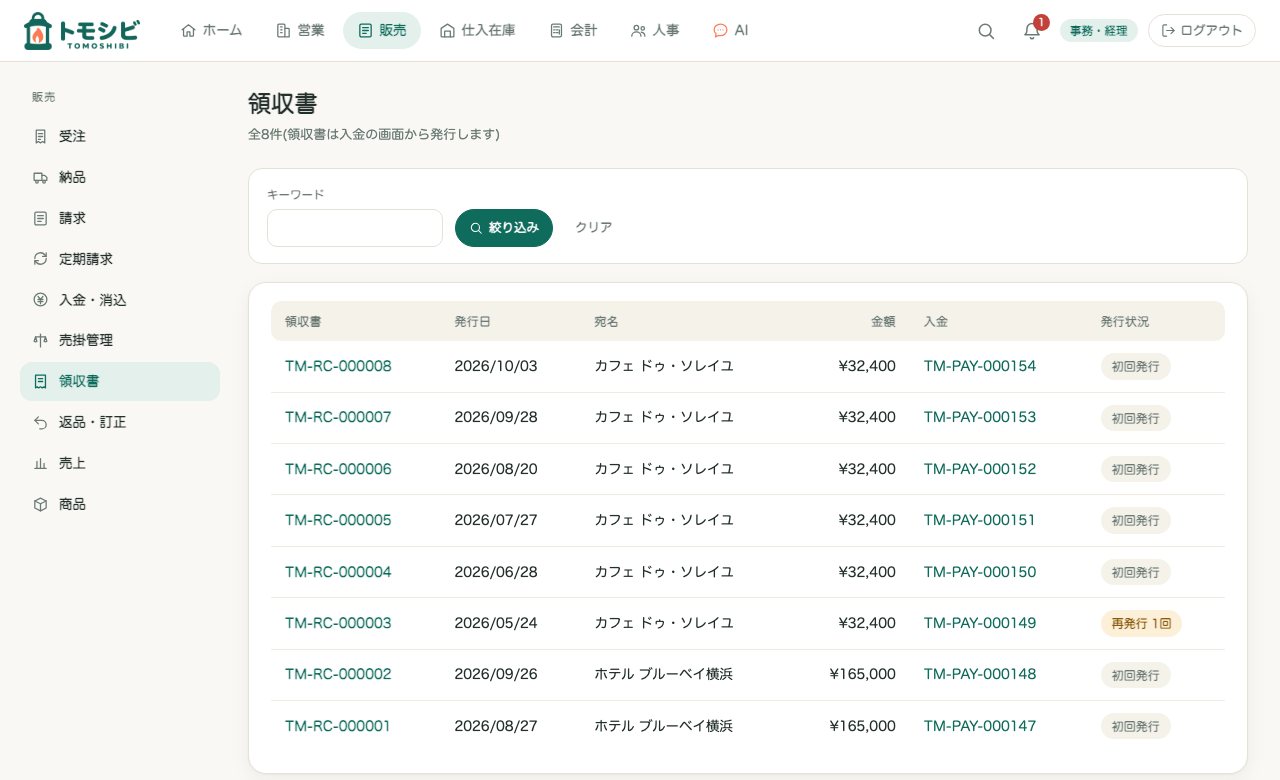Click the 定期請求 refresh icon
Screen dimensions: 1280x780
(x=40, y=259)
